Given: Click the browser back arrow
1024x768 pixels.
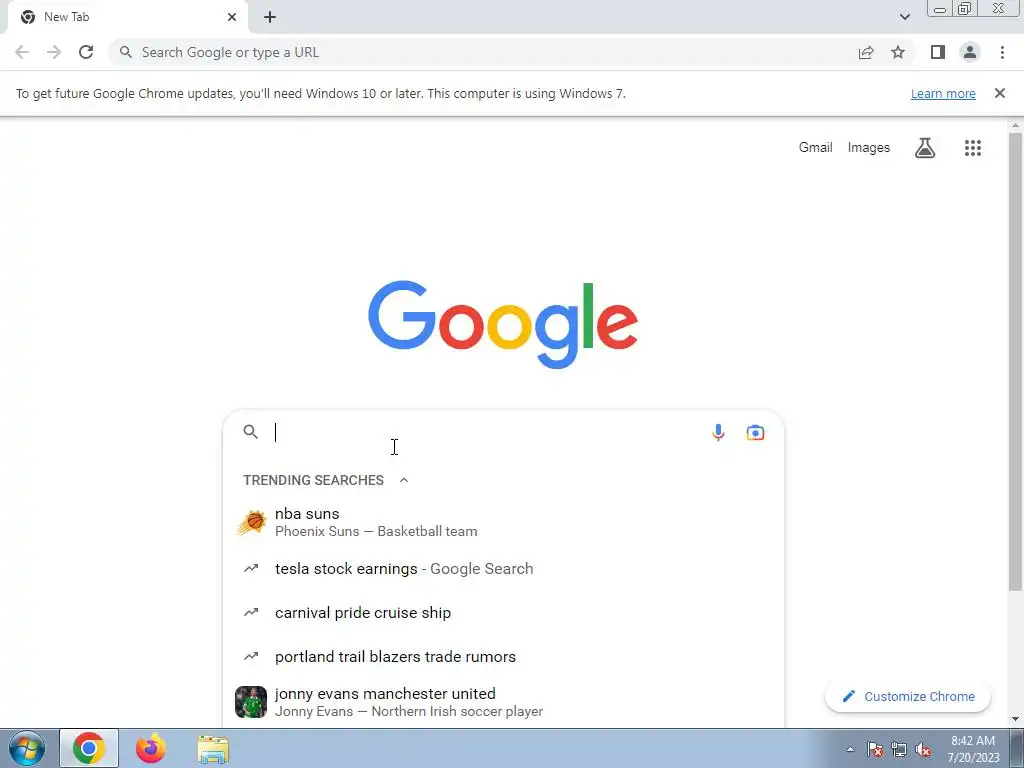Looking at the screenshot, I should (22, 52).
